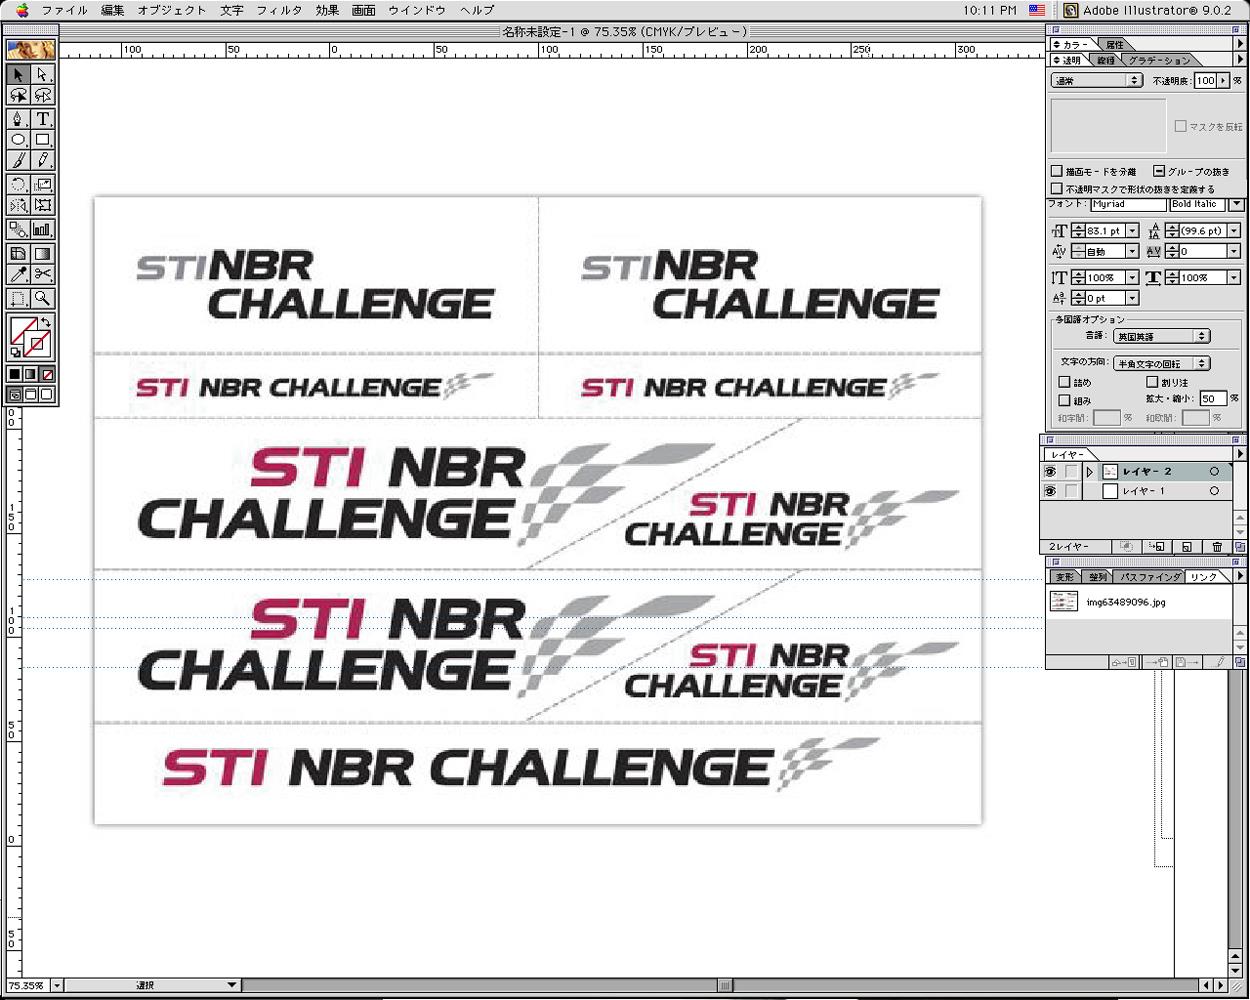Check the 組み option
Screen dimensions: 1250x1000
click(x=1064, y=400)
